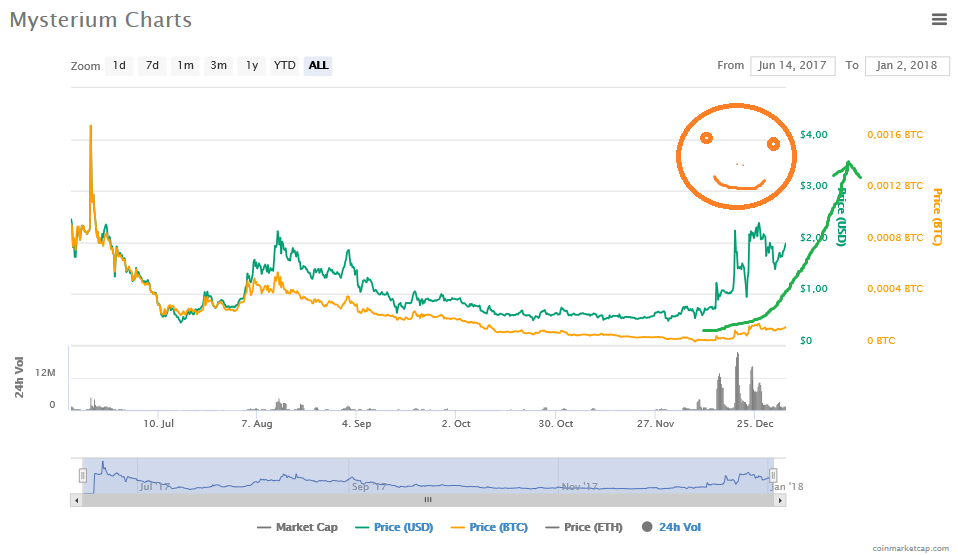Viewport: 958px width, 555px height.
Task: Click the navigator horizontal scrollbar thumb
Action: (428, 500)
